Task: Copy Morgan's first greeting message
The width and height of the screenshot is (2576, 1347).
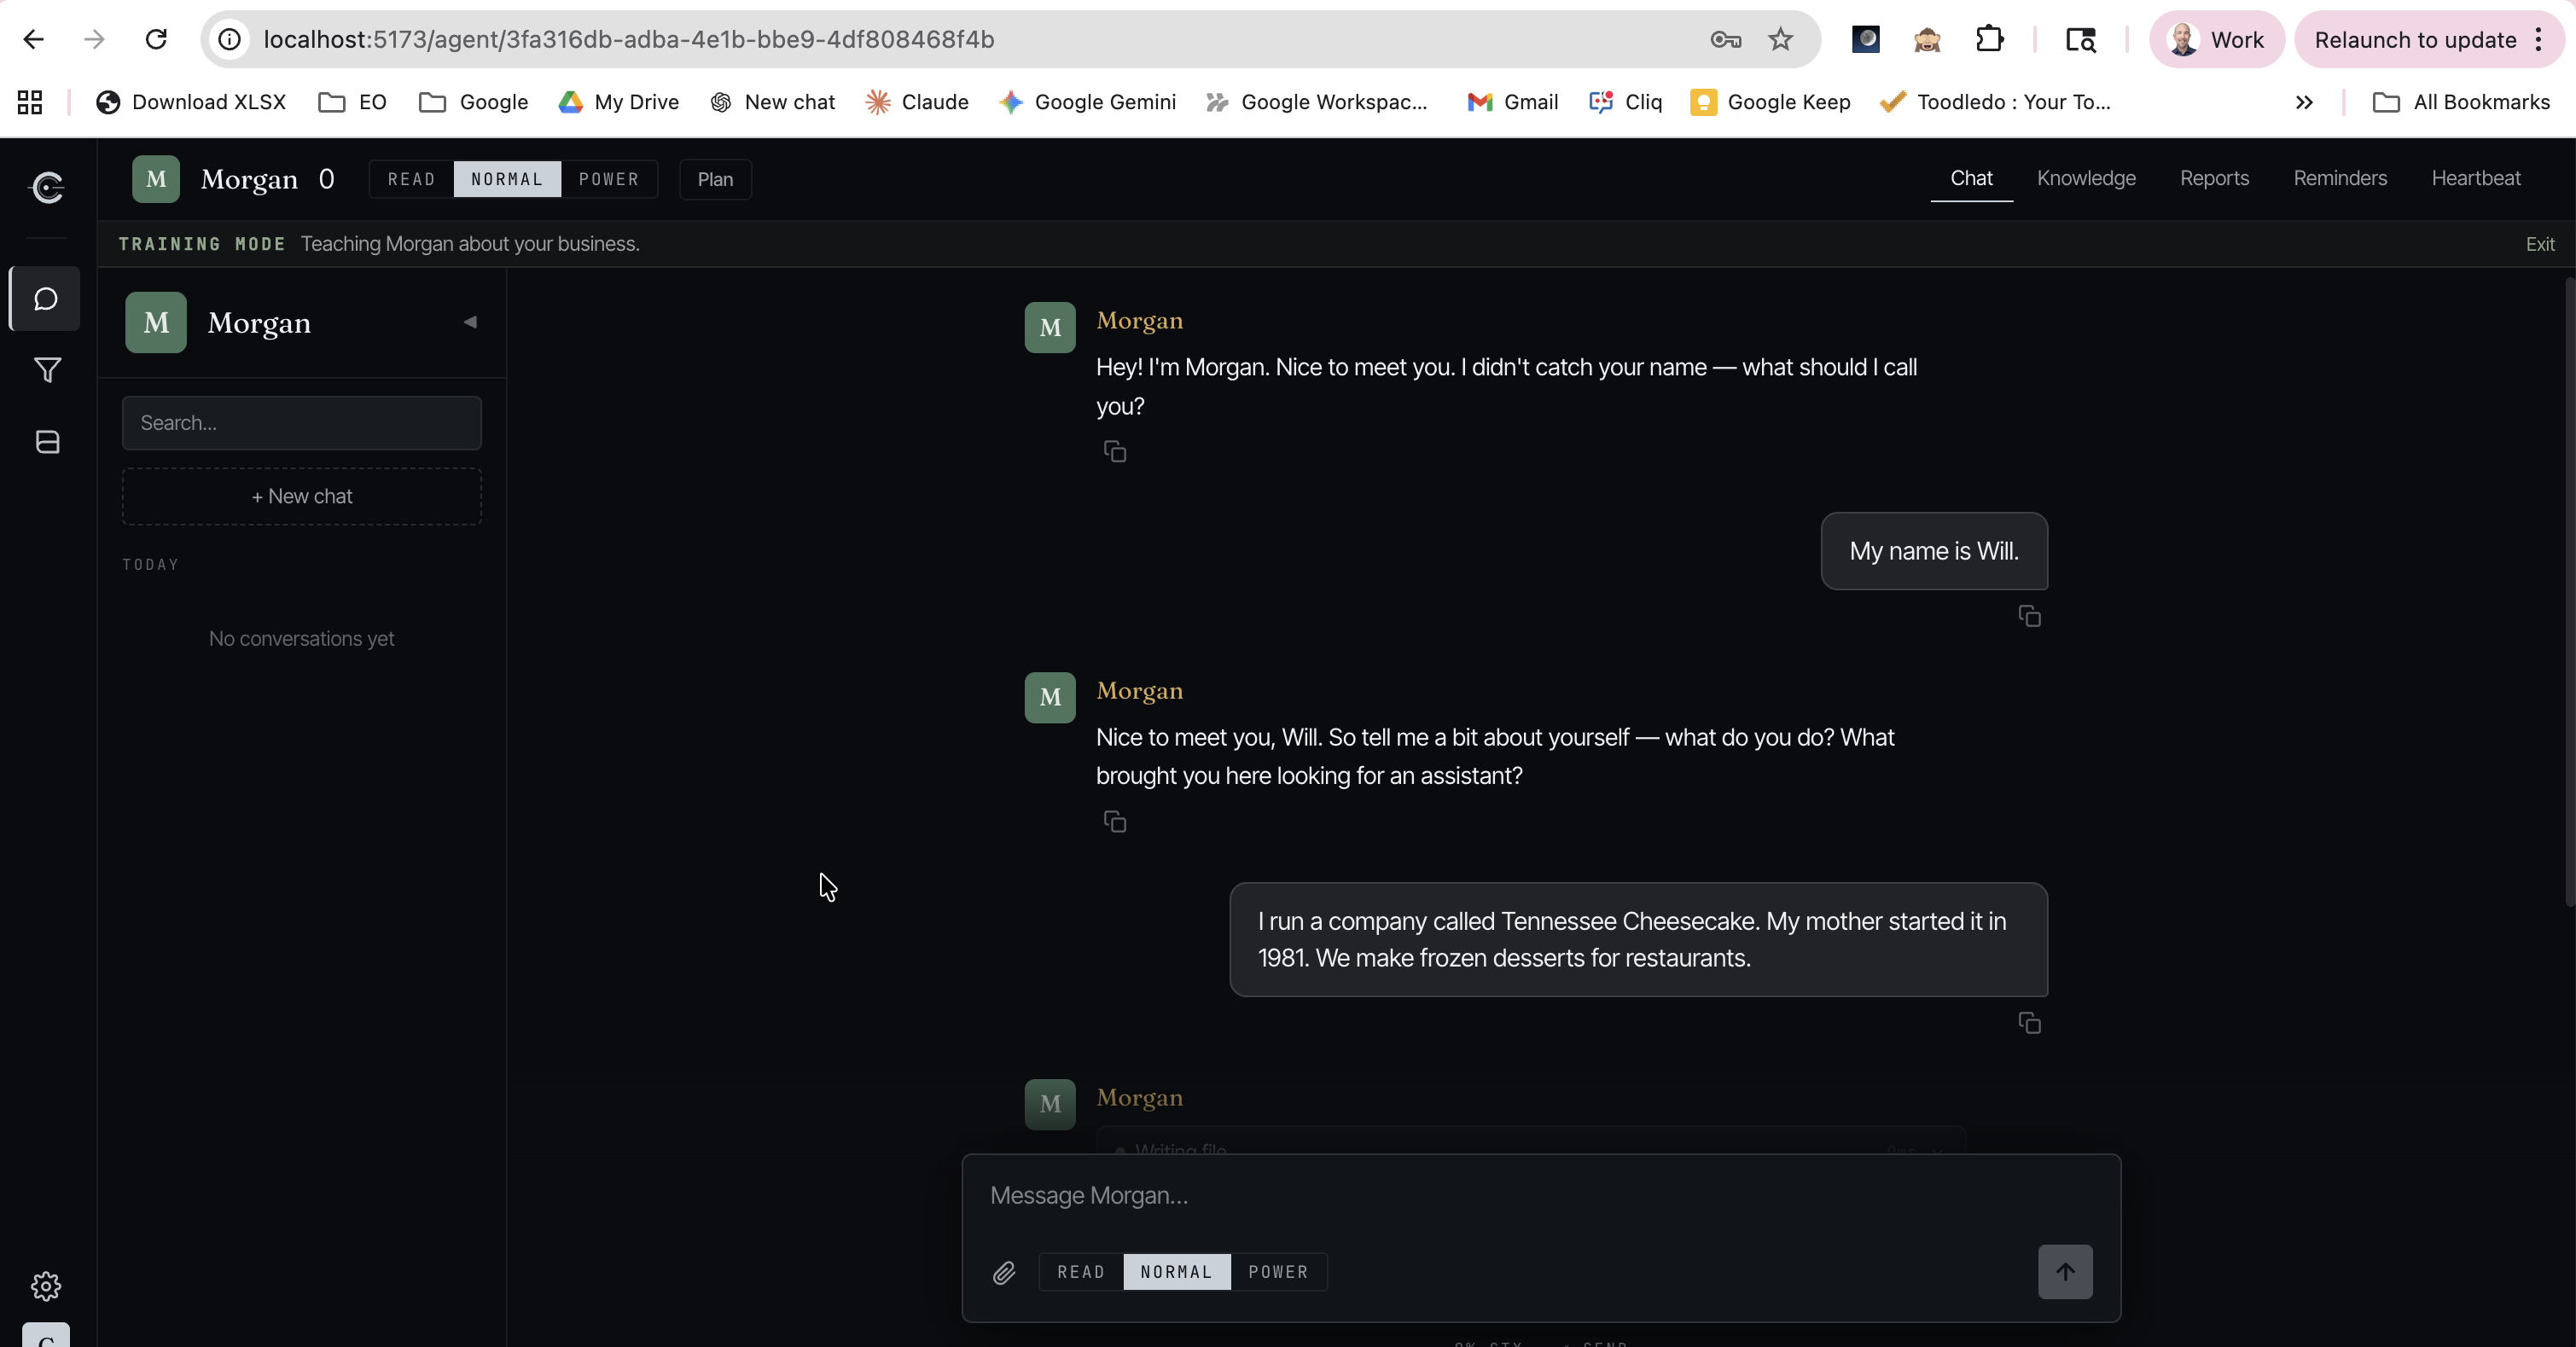Action: click(x=1114, y=451)
